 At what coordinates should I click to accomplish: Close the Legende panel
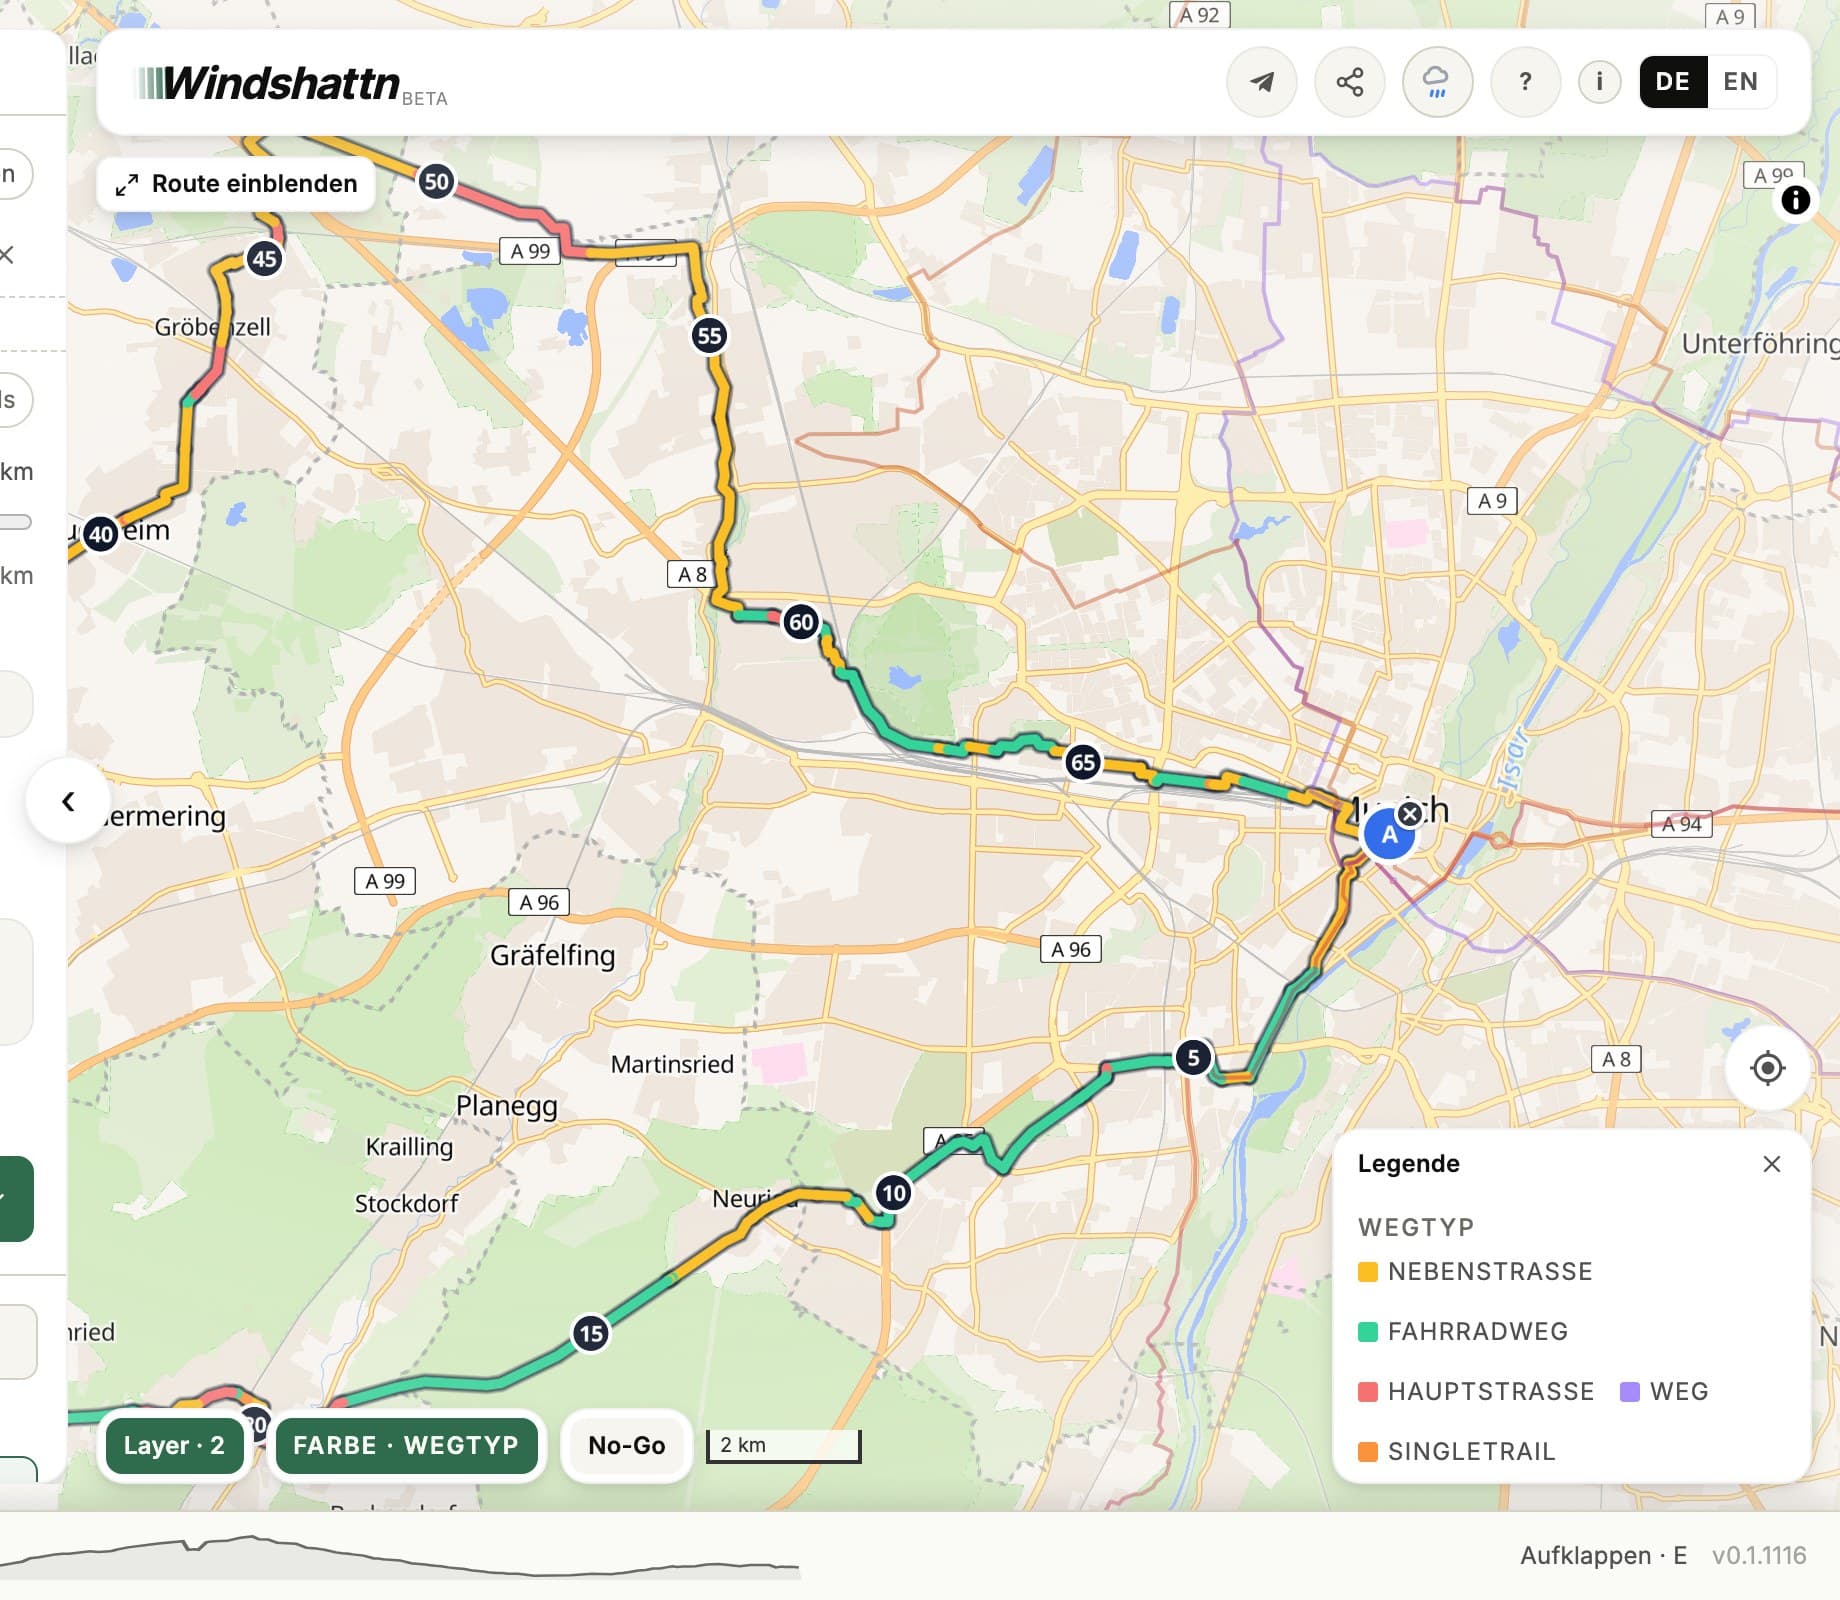(x=1772, y=1164)
